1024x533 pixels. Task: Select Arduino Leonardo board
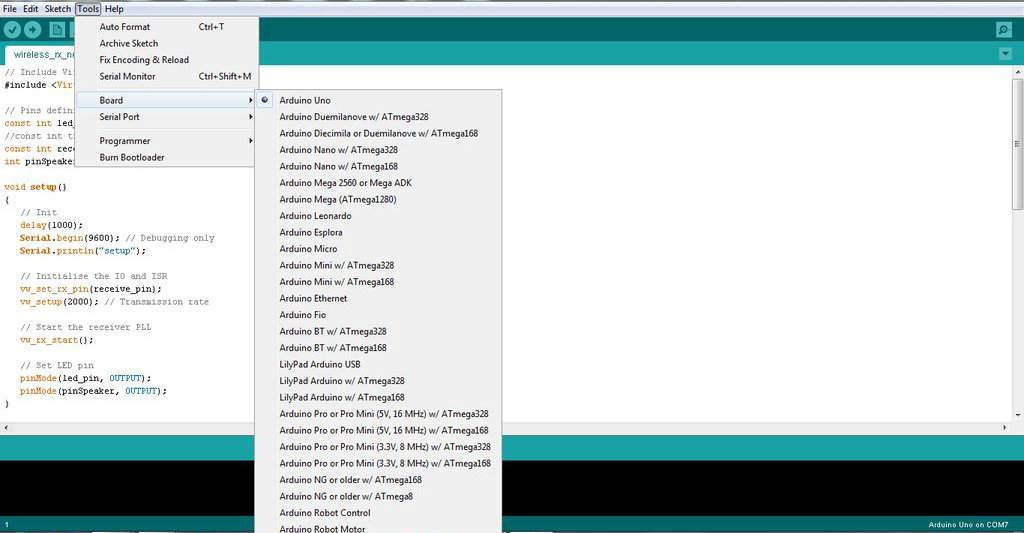tap(378, 216)
